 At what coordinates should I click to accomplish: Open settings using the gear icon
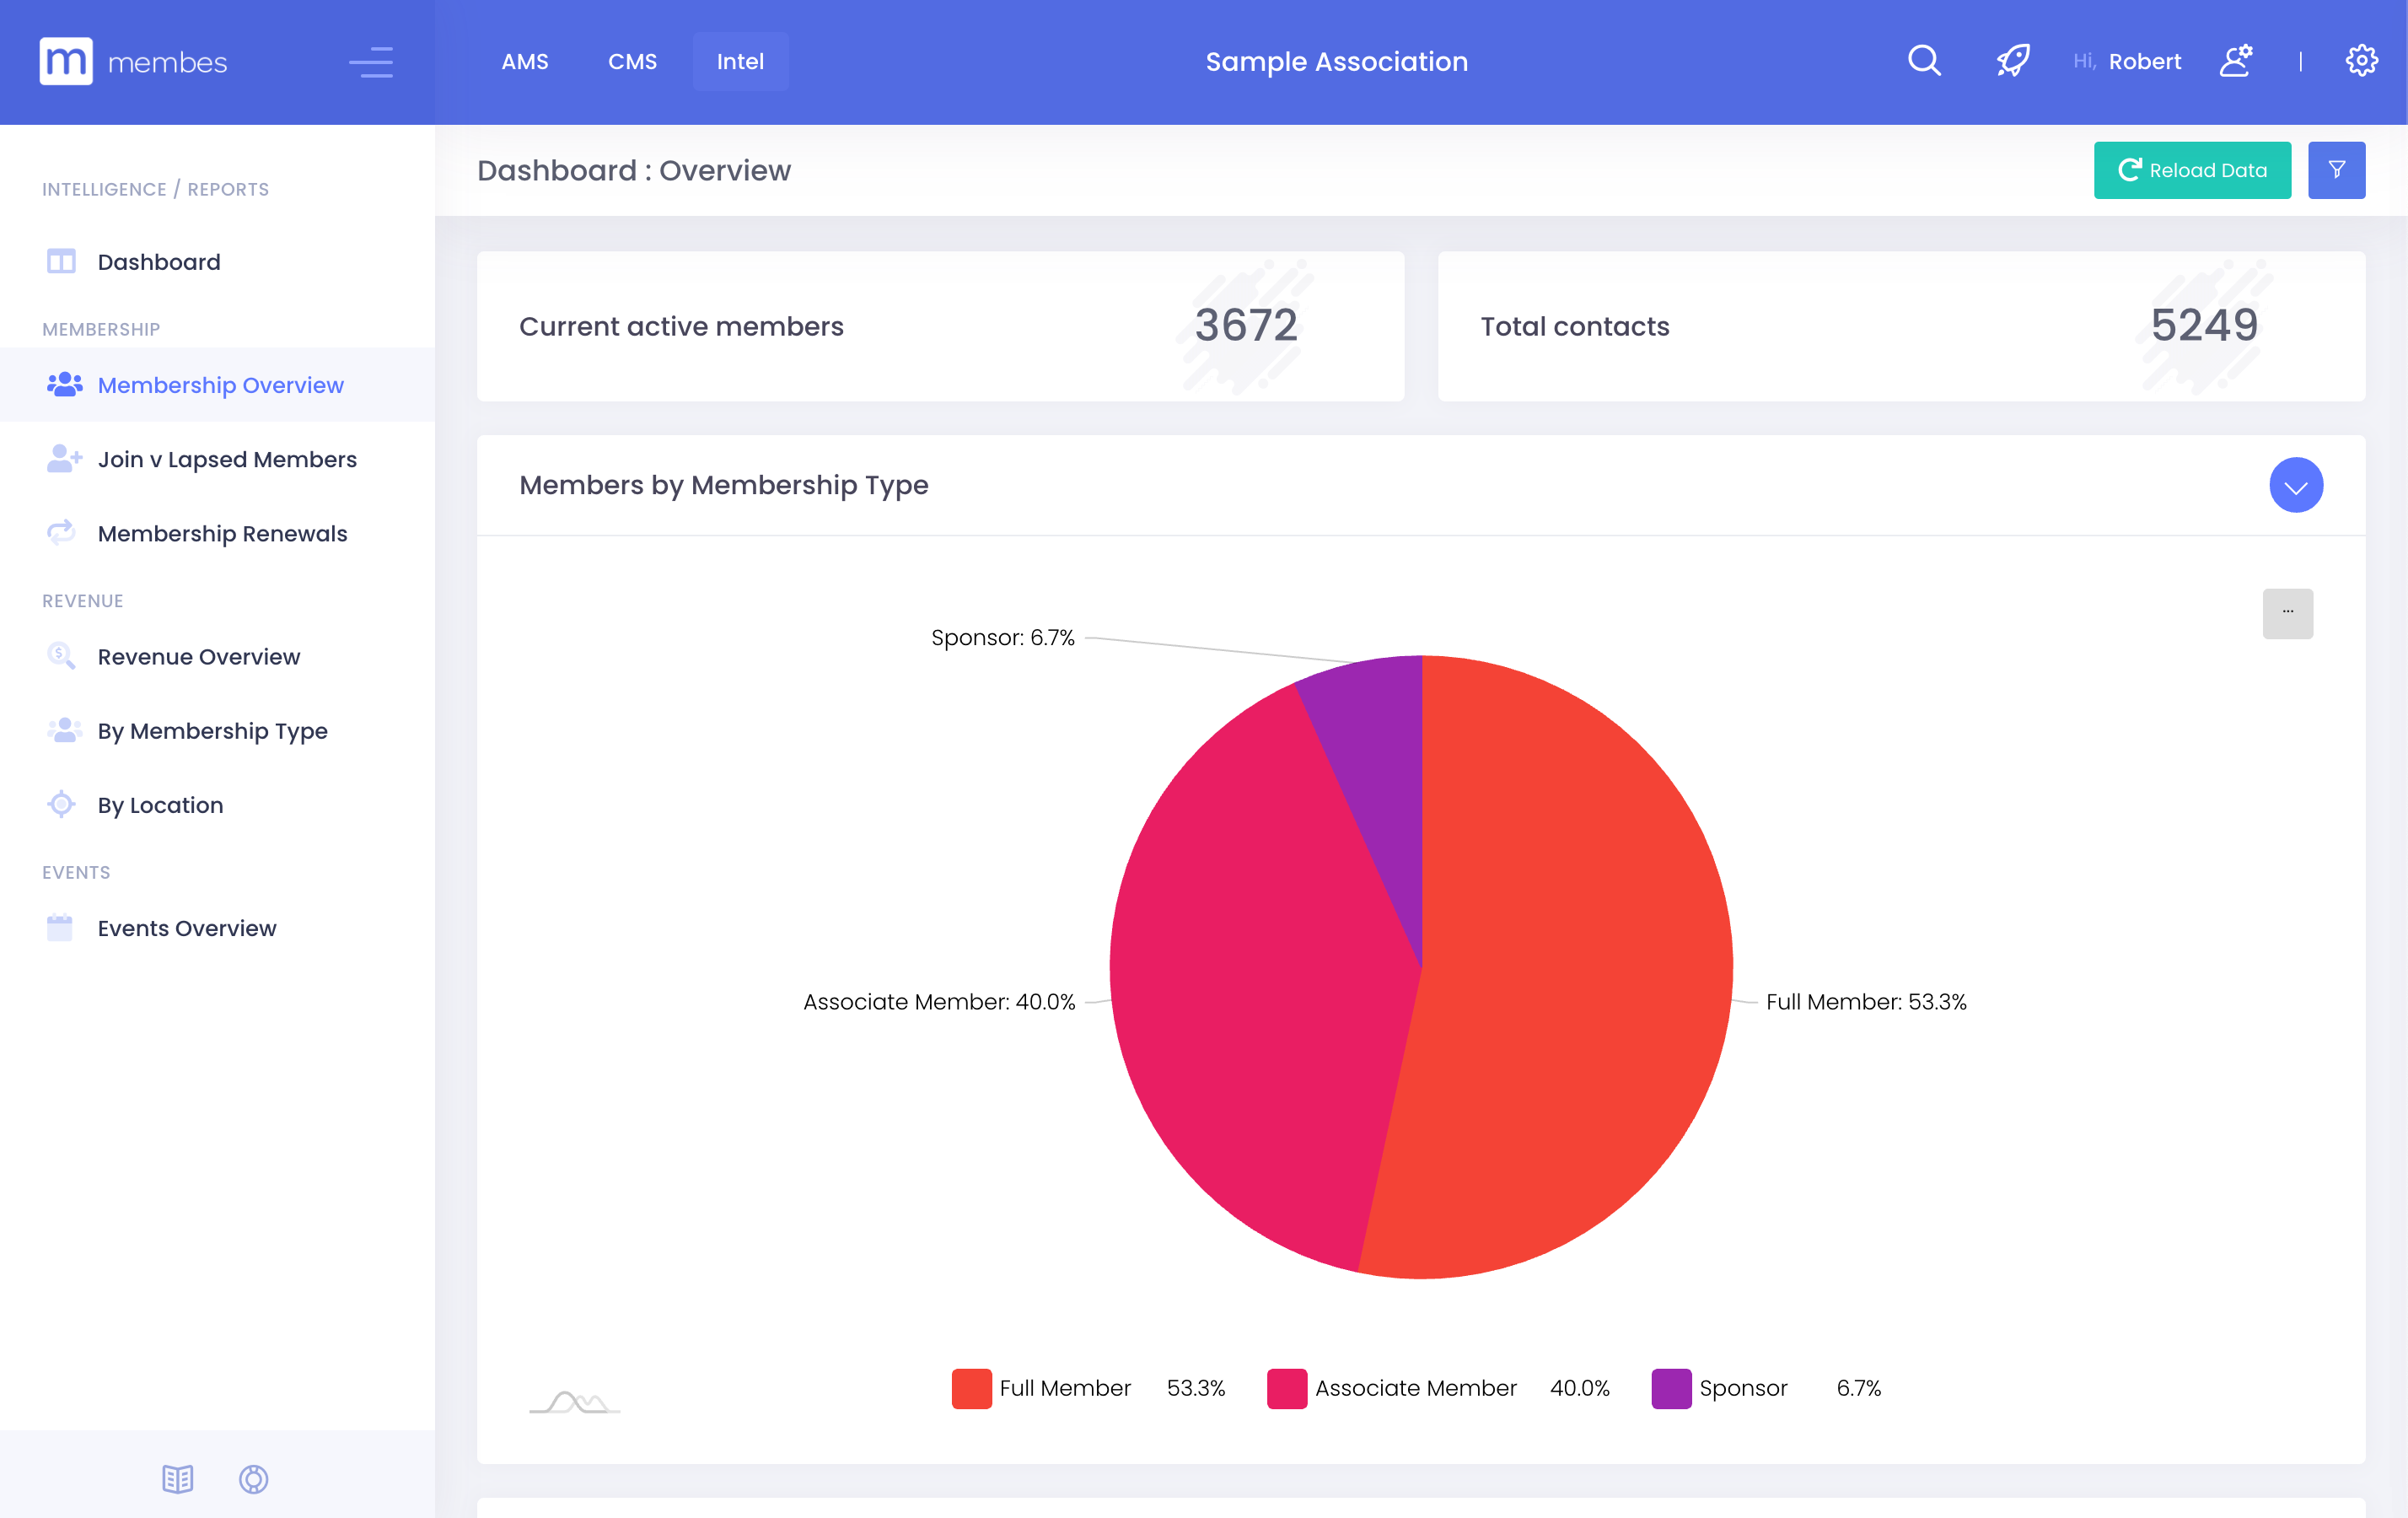2361,61
